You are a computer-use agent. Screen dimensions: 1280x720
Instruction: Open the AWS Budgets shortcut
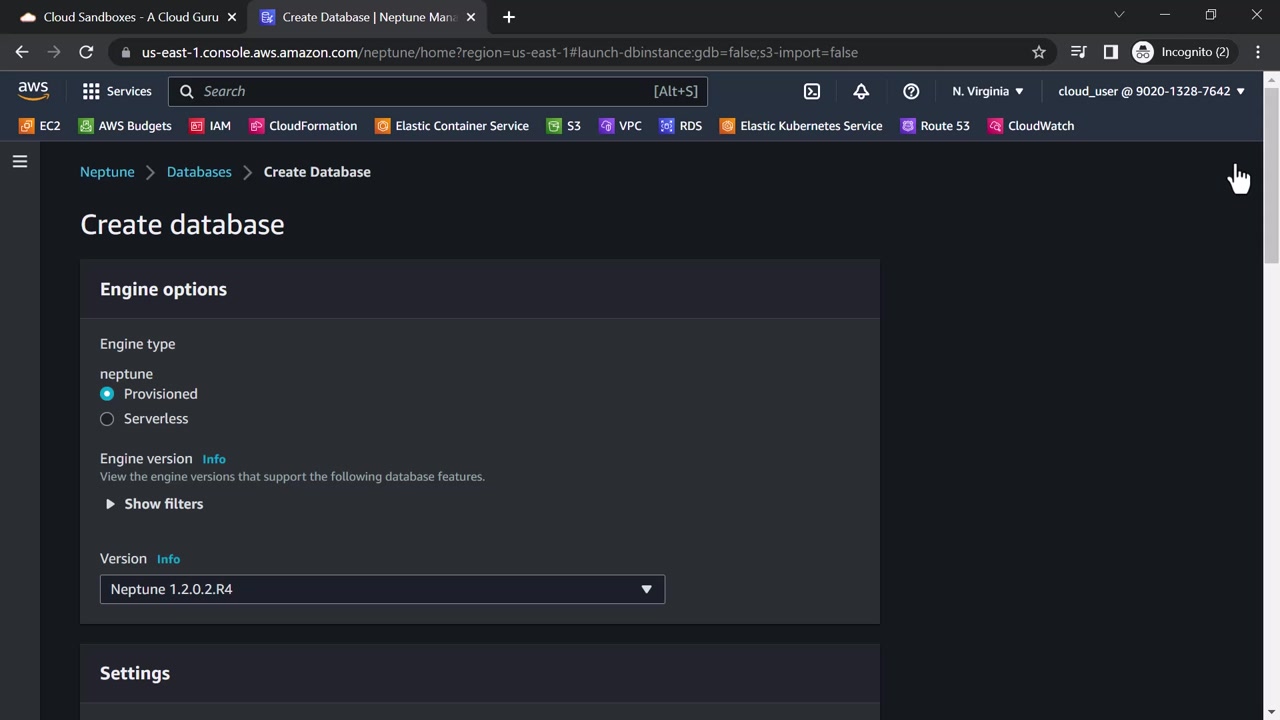coord(125,126)
